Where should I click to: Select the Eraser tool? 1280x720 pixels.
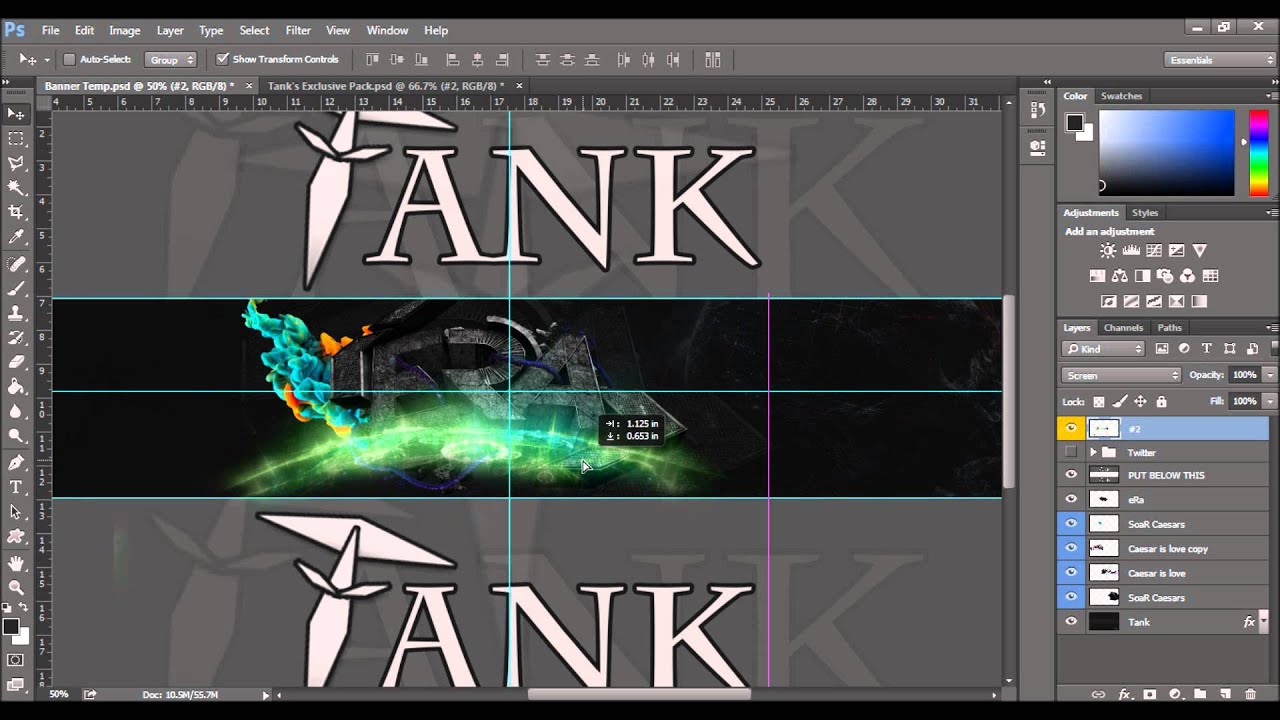point(16,362)
